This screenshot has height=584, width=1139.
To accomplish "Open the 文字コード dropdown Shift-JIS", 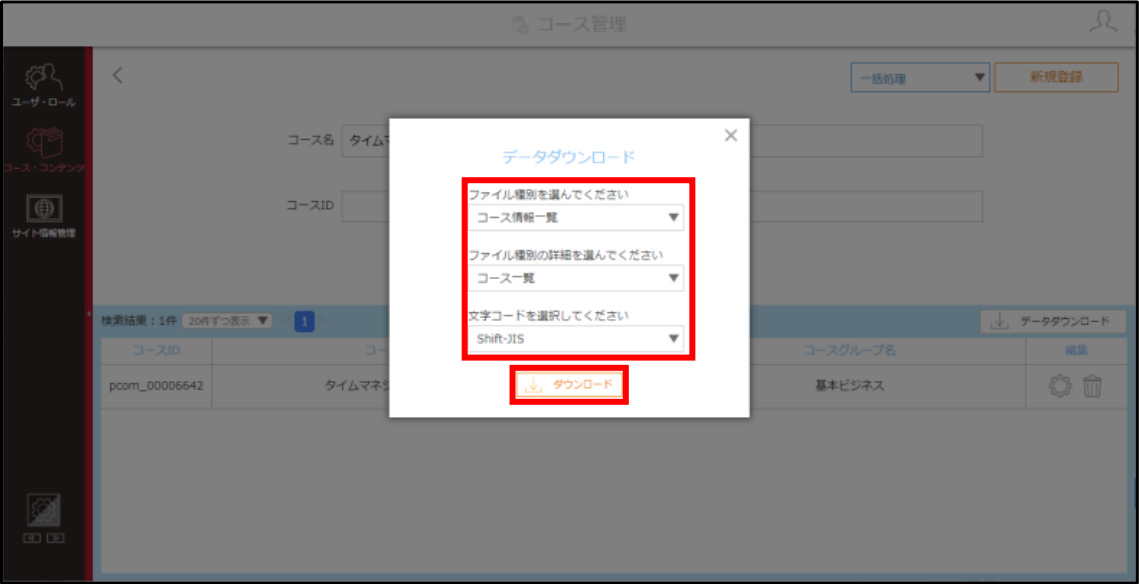I will pyautogui.click(x=576, y=338).
